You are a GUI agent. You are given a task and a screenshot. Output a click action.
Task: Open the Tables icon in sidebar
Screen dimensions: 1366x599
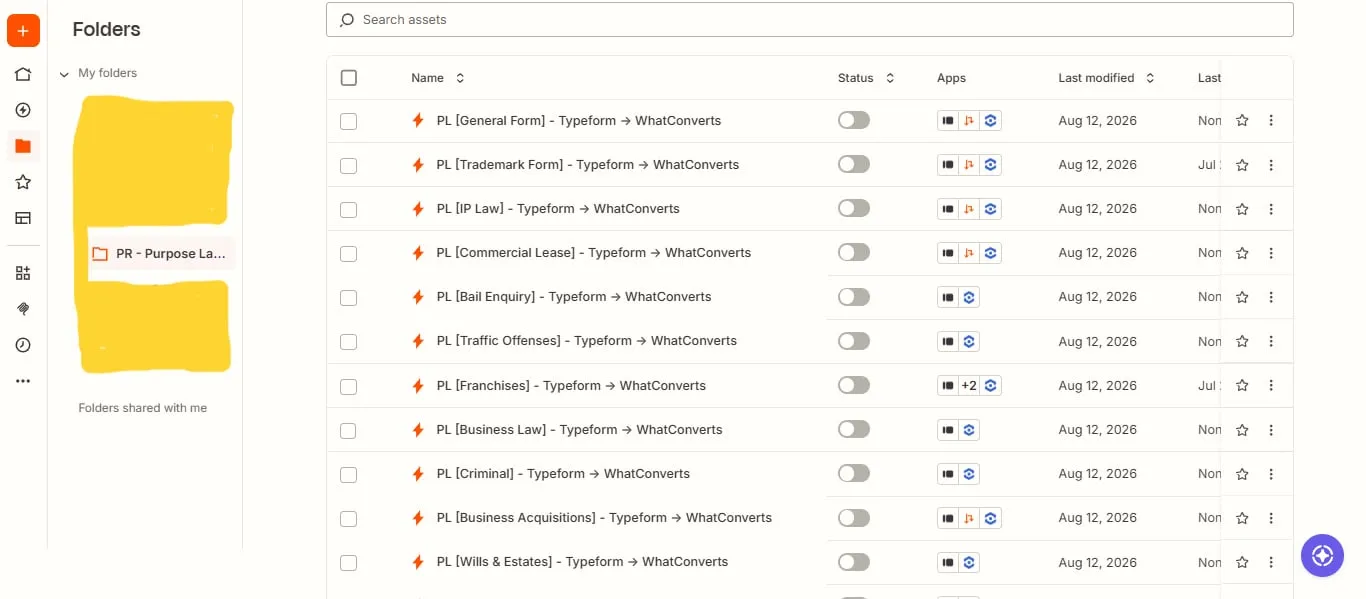[x=23, y=218]
